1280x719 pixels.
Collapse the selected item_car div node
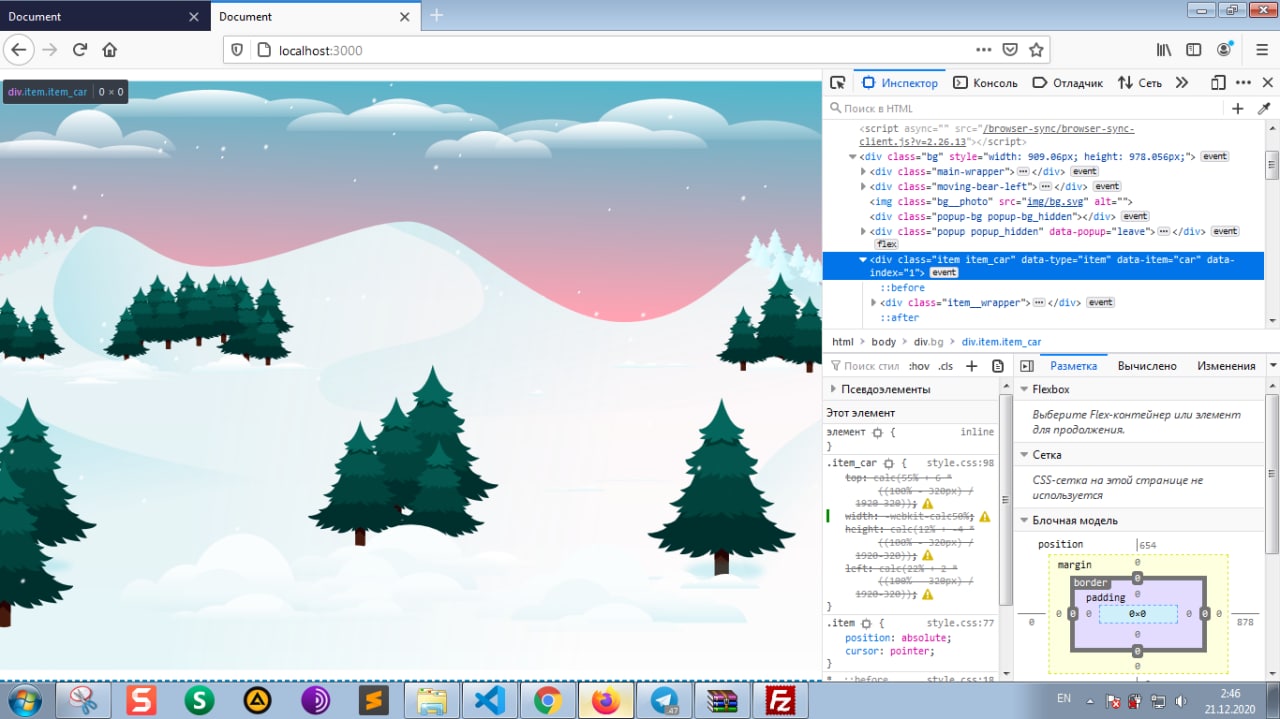click(x=863, y=260)
